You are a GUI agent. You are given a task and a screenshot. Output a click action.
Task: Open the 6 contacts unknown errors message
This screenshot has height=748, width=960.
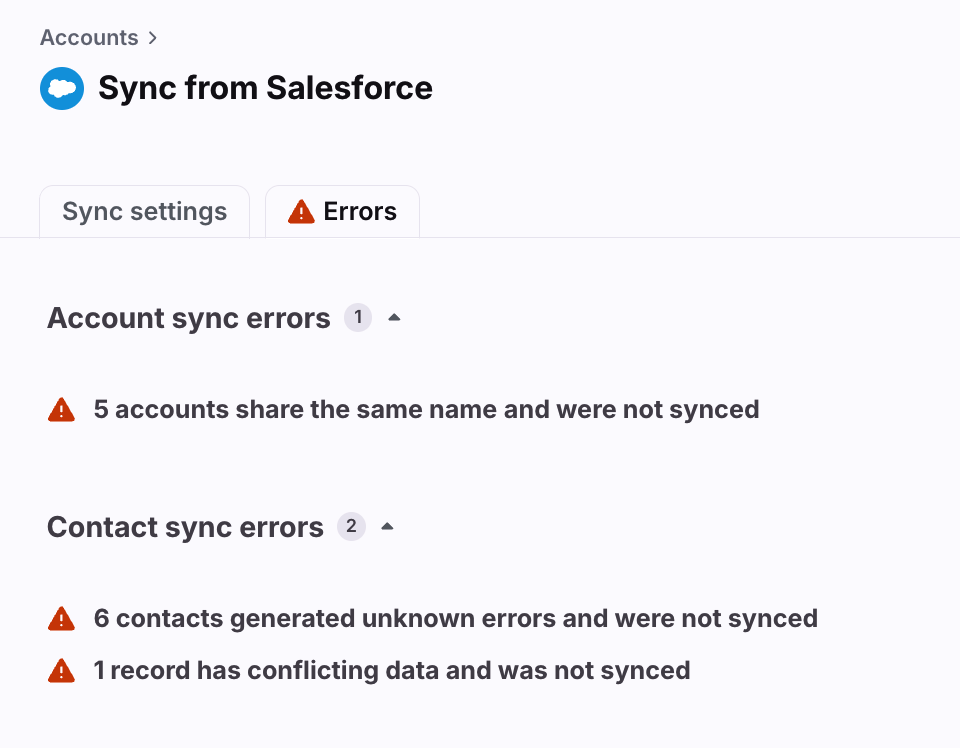tap(456, 619)
